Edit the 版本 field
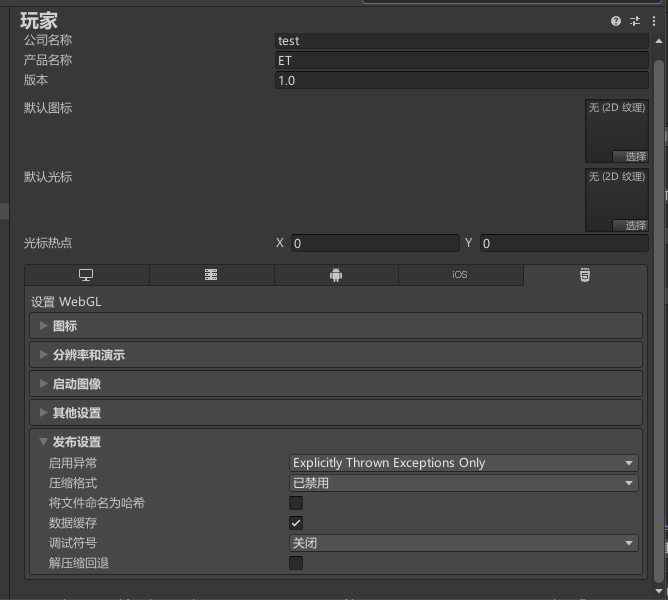The height and width of the screenshot is (600, 668). click(x=462, y=81)
